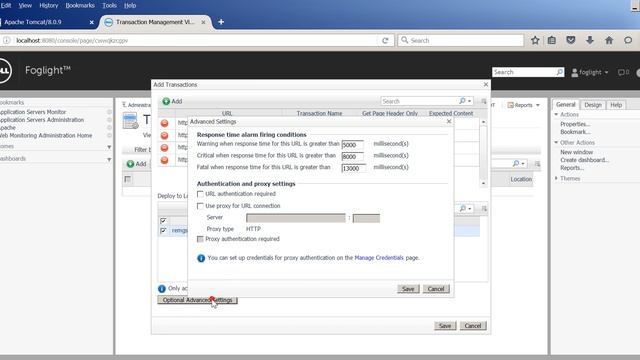
Task: Enable Use proxy for URL connection
Action: coord(200,206)
